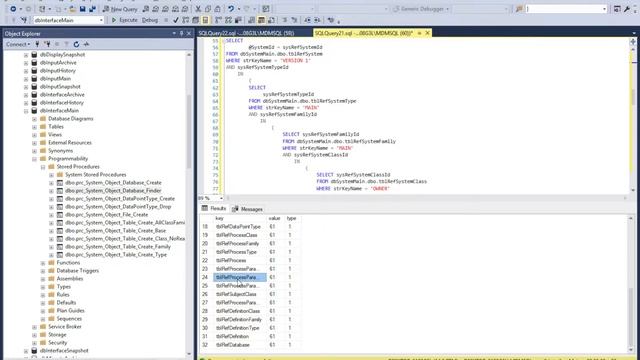This screenshot has width=640, height=360.
Task: Close the SQLQuery21.sql tab
Action: [x=427, y=33]
